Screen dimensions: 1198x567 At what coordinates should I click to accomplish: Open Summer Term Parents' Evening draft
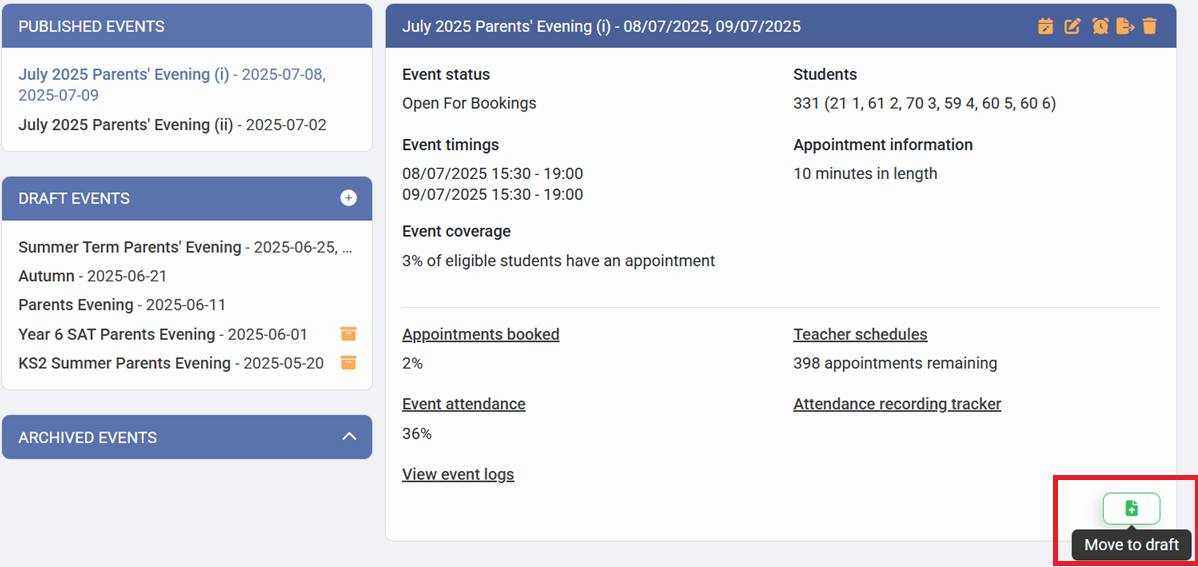click(x=130, y=247)
